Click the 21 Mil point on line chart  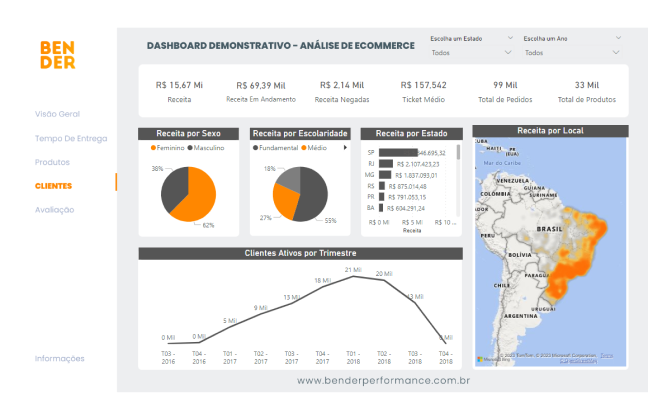click(x=353, y=277)
